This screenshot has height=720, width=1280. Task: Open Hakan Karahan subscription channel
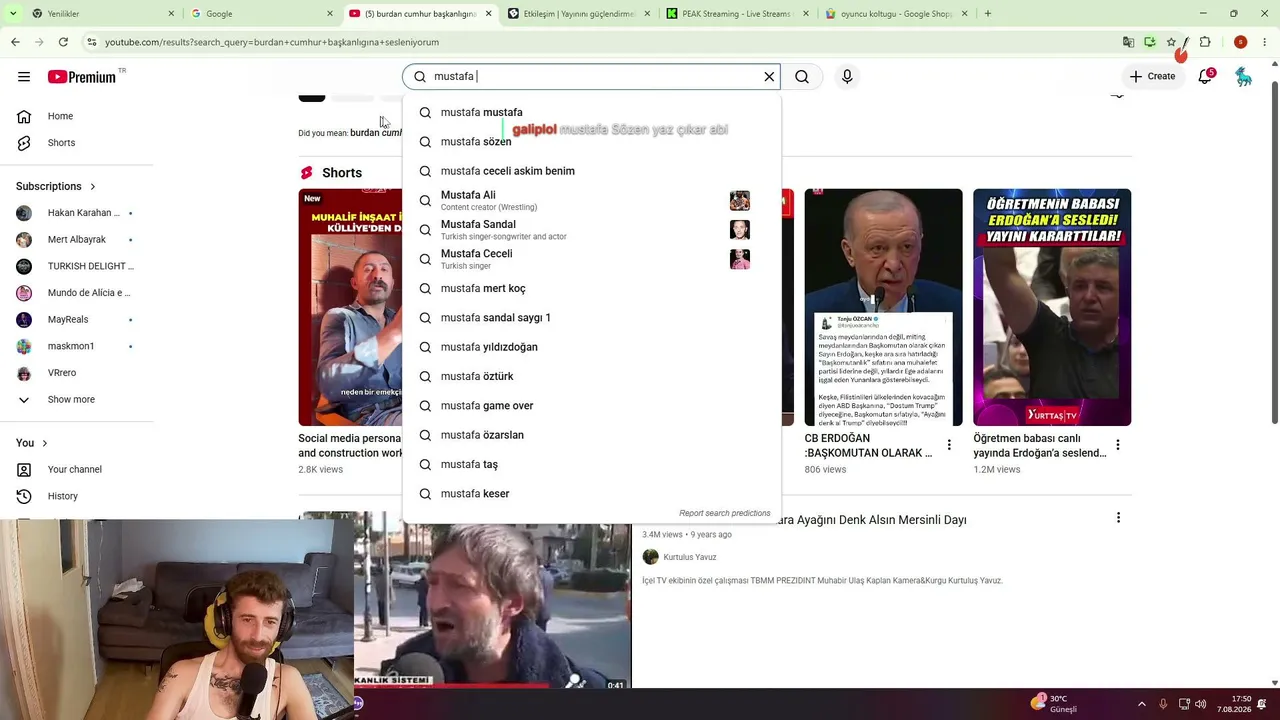(x=75, y=213)
